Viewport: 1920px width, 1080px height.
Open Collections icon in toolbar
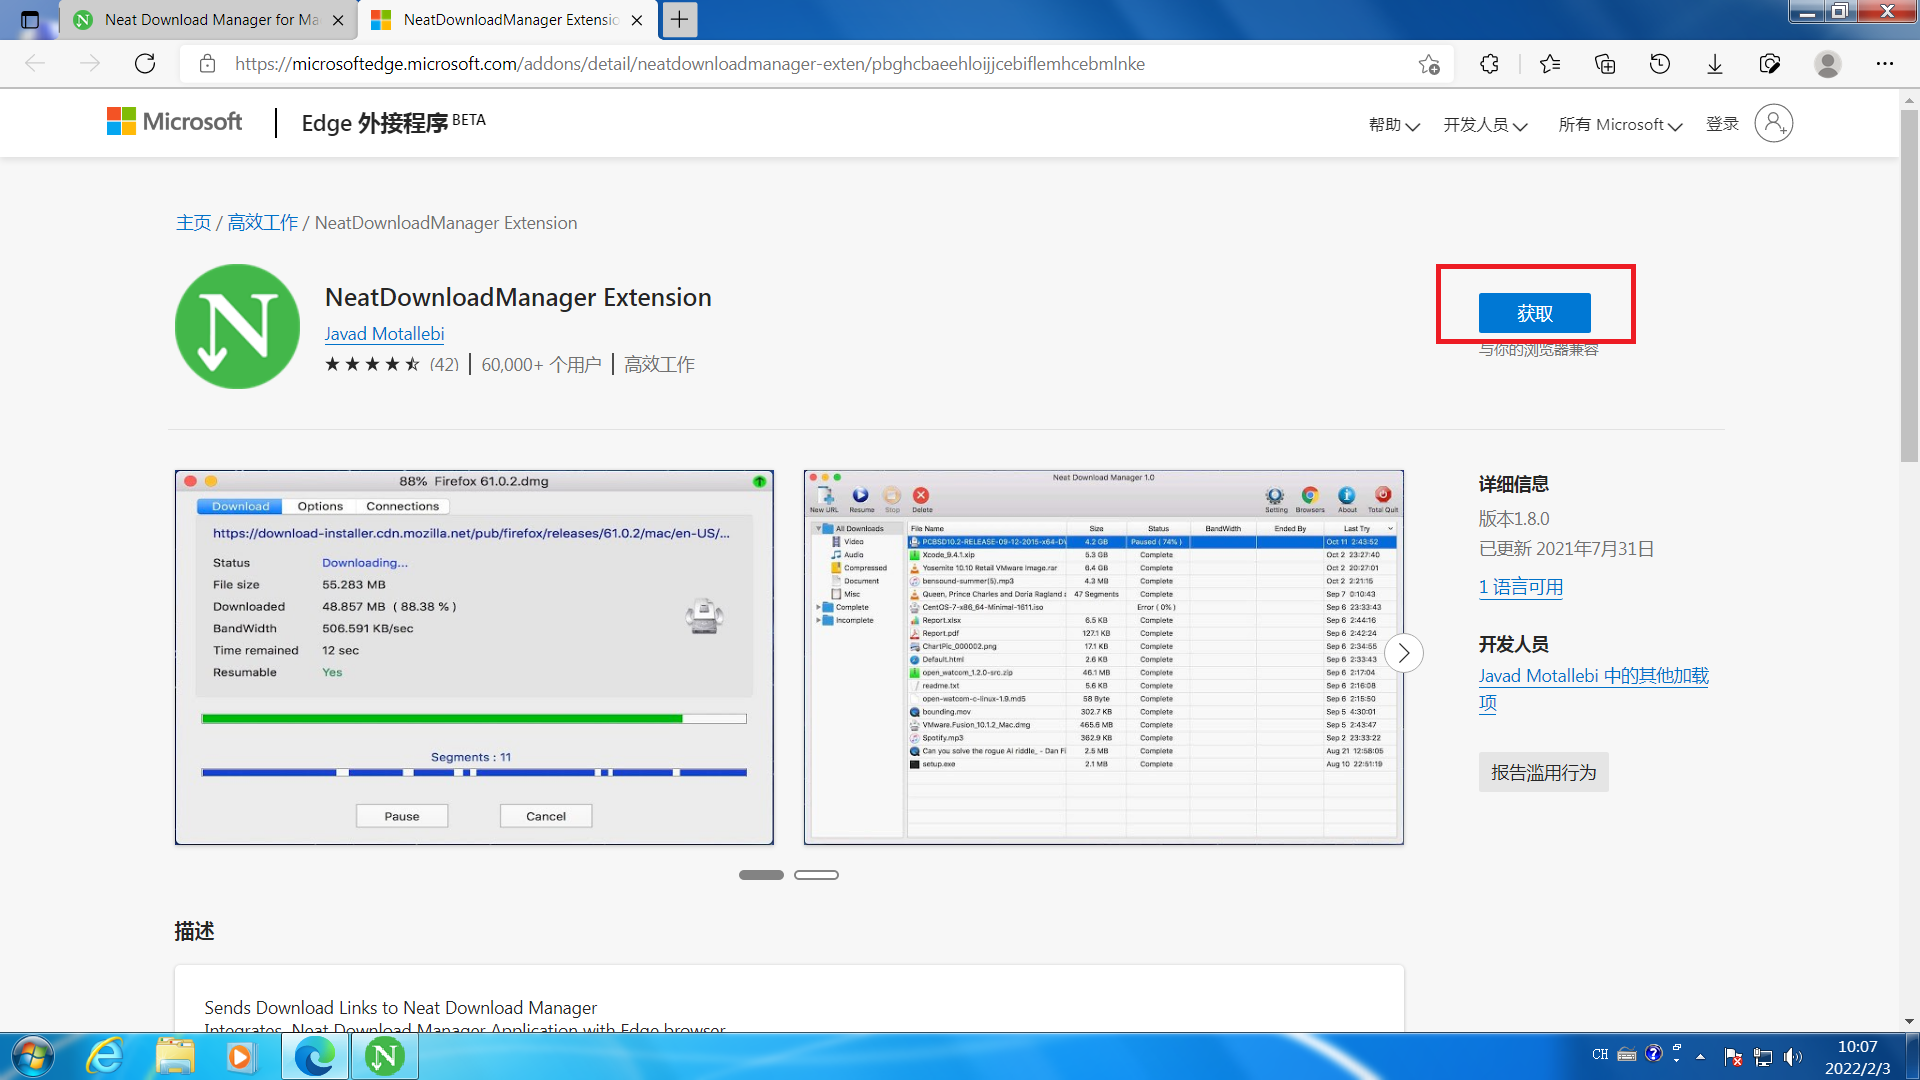click(x=1605, y=64)
